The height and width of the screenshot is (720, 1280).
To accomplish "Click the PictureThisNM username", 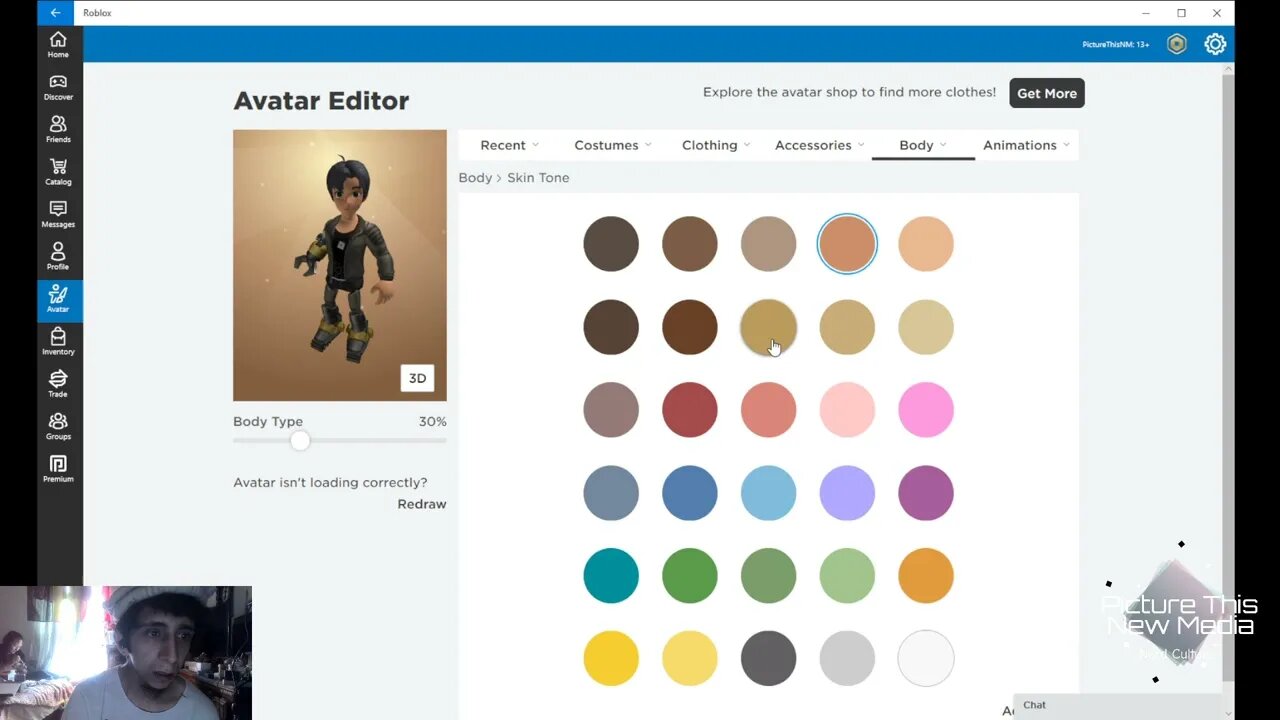I will (1115, 44).
